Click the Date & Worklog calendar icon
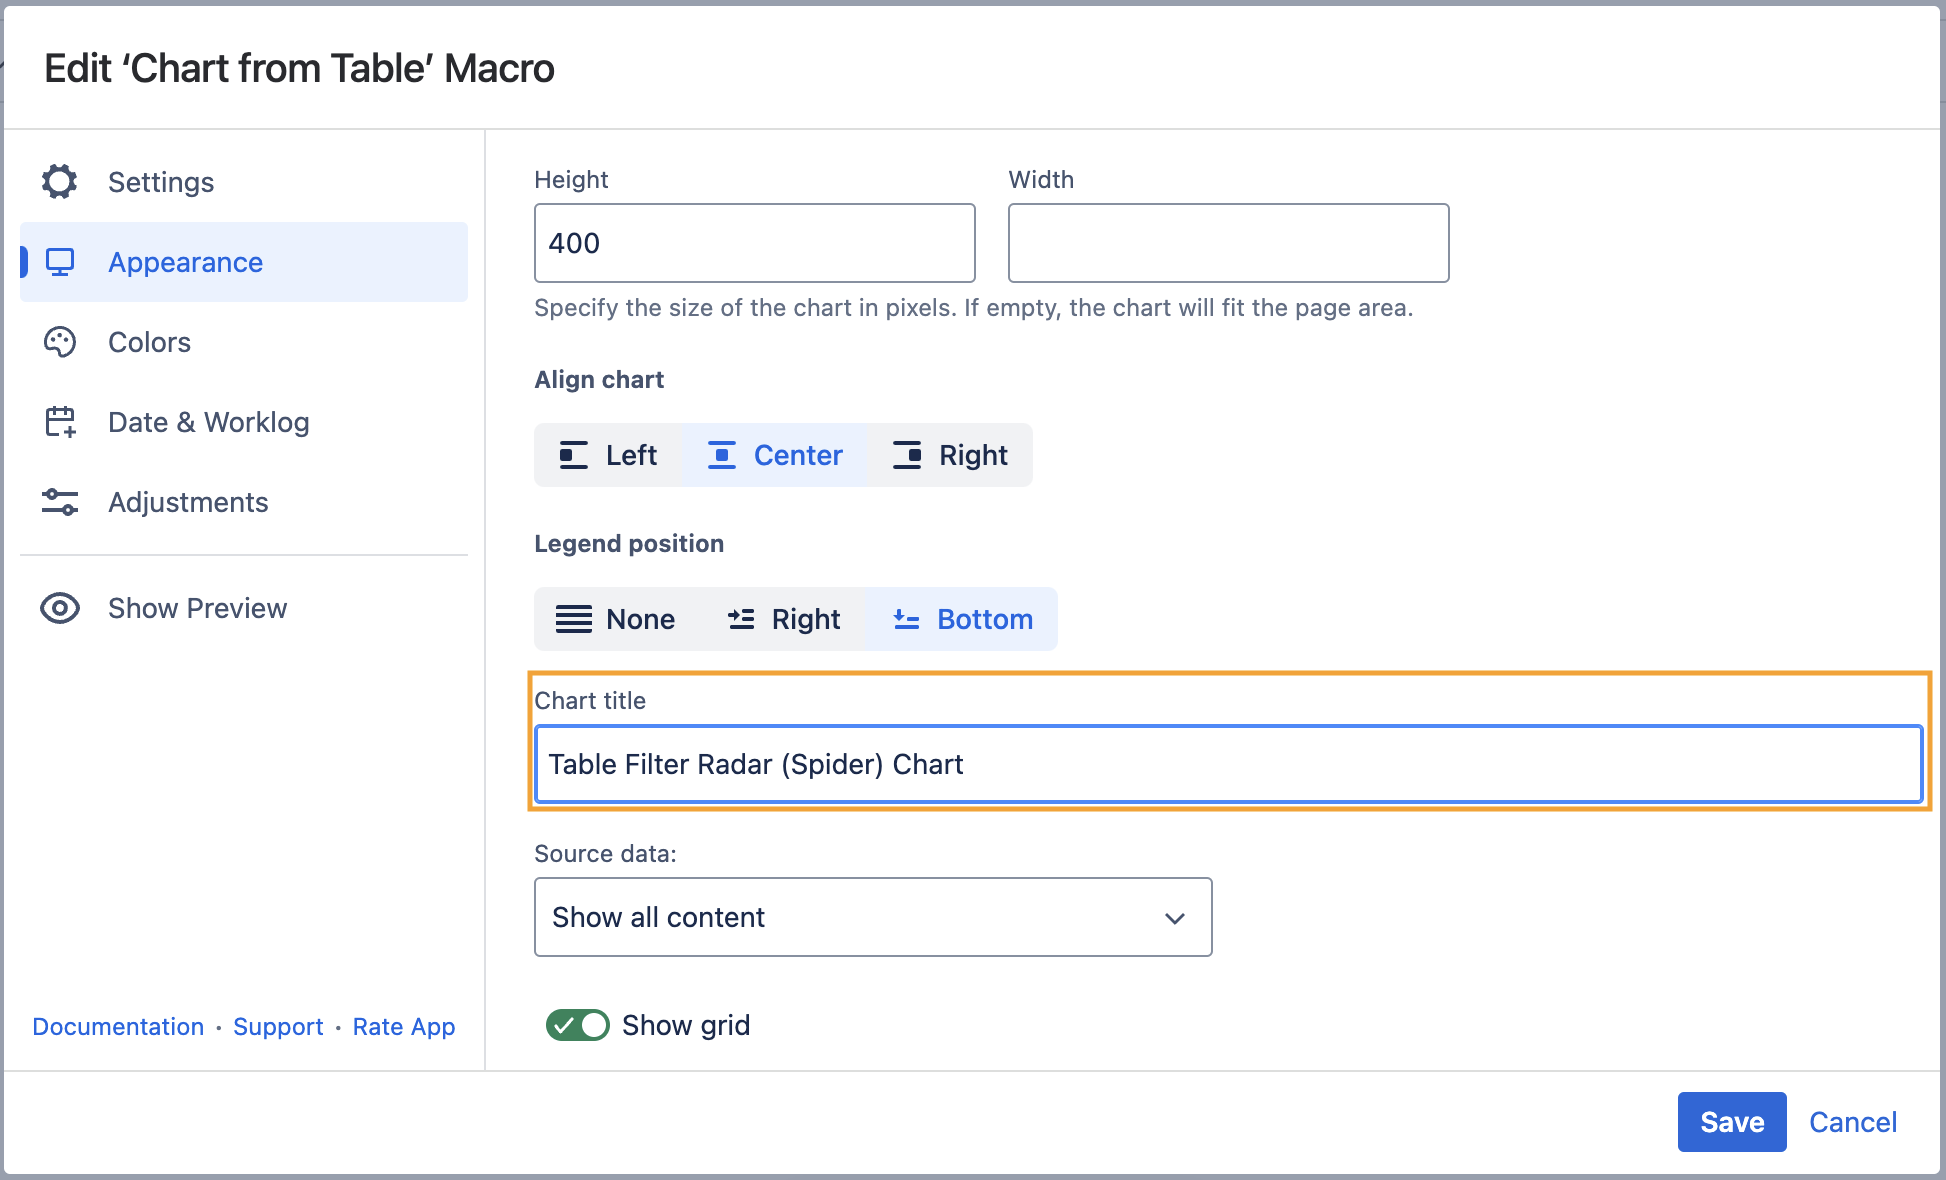This screenshot has height=1180, width=1946. (60, 422)
